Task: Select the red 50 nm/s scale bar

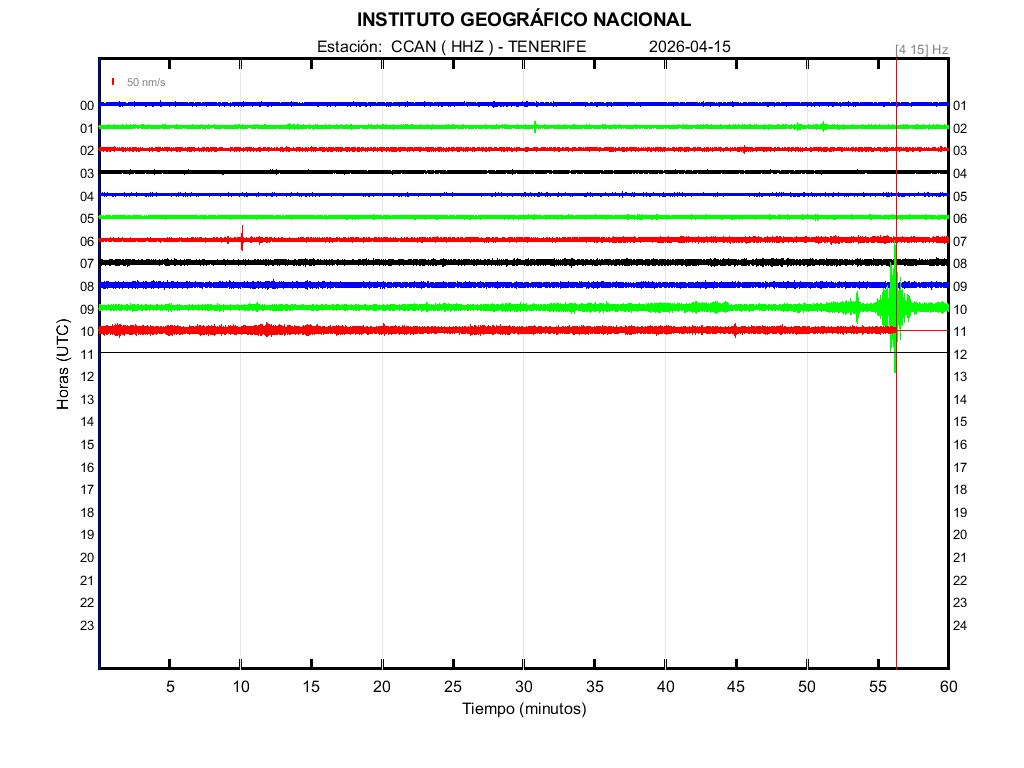Action: coord(113,82)
